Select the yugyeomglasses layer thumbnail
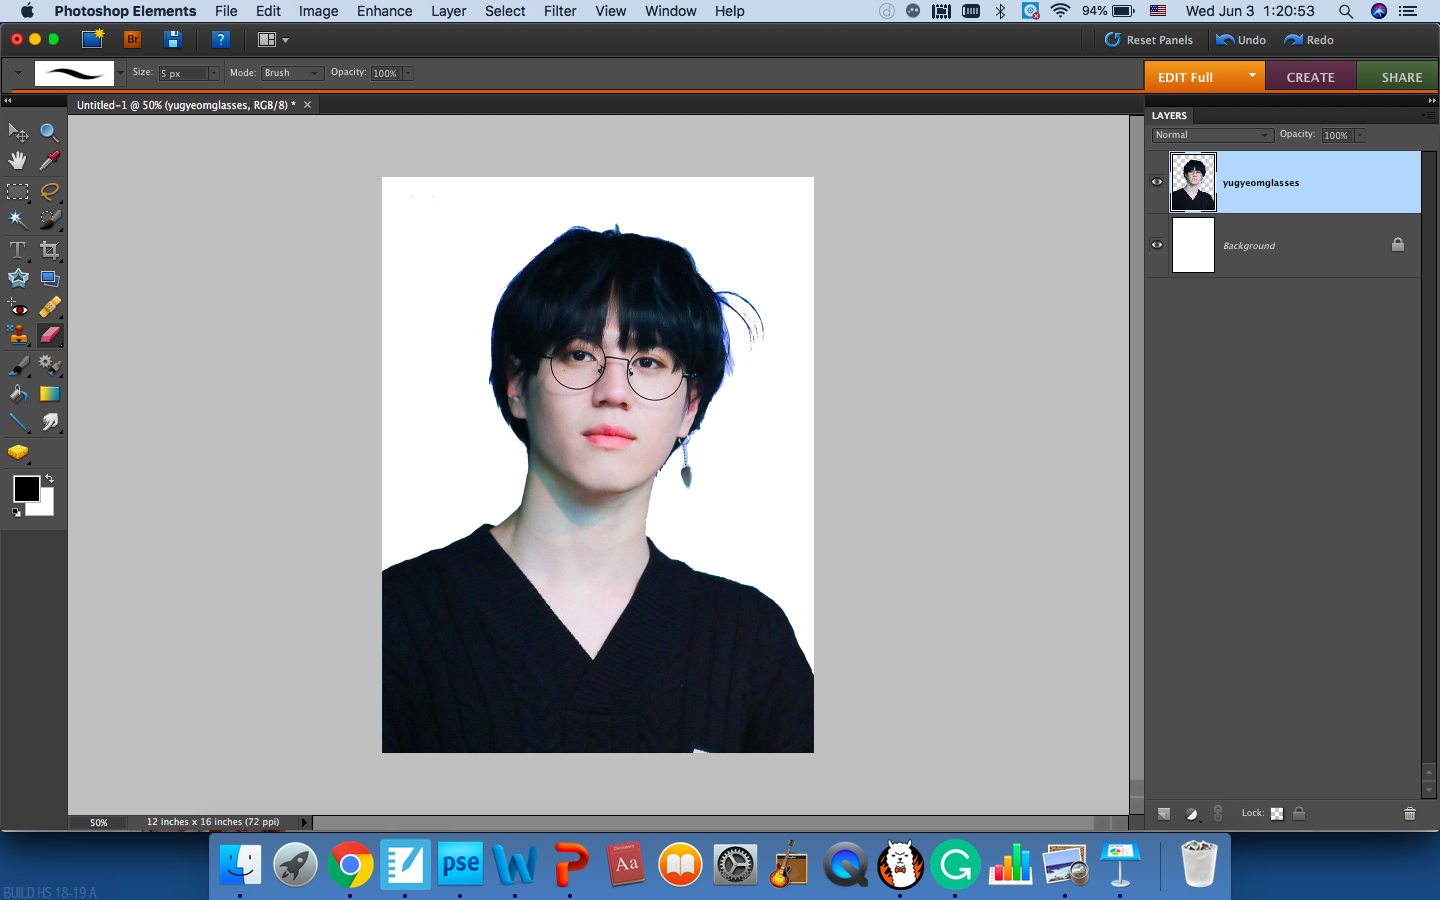 point(1193,182)
